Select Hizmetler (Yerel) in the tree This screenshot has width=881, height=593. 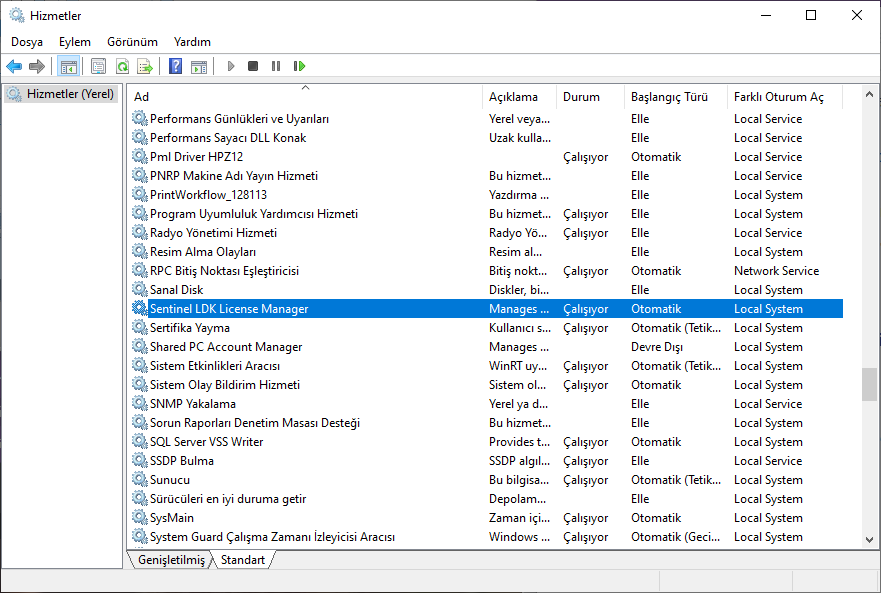69,94
